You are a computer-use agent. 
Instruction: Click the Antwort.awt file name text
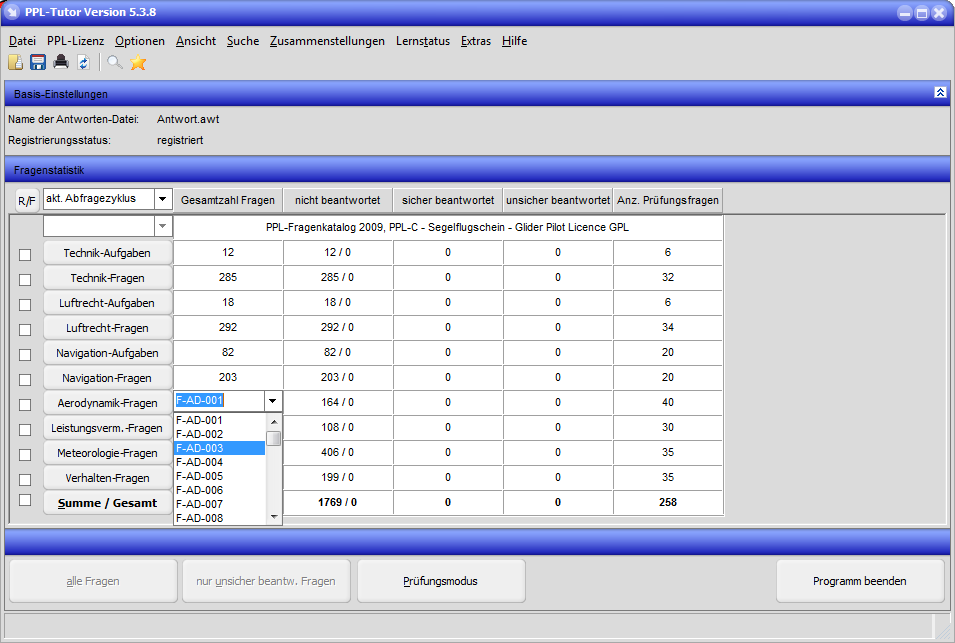pyautogui.click(x=188, y=119)
